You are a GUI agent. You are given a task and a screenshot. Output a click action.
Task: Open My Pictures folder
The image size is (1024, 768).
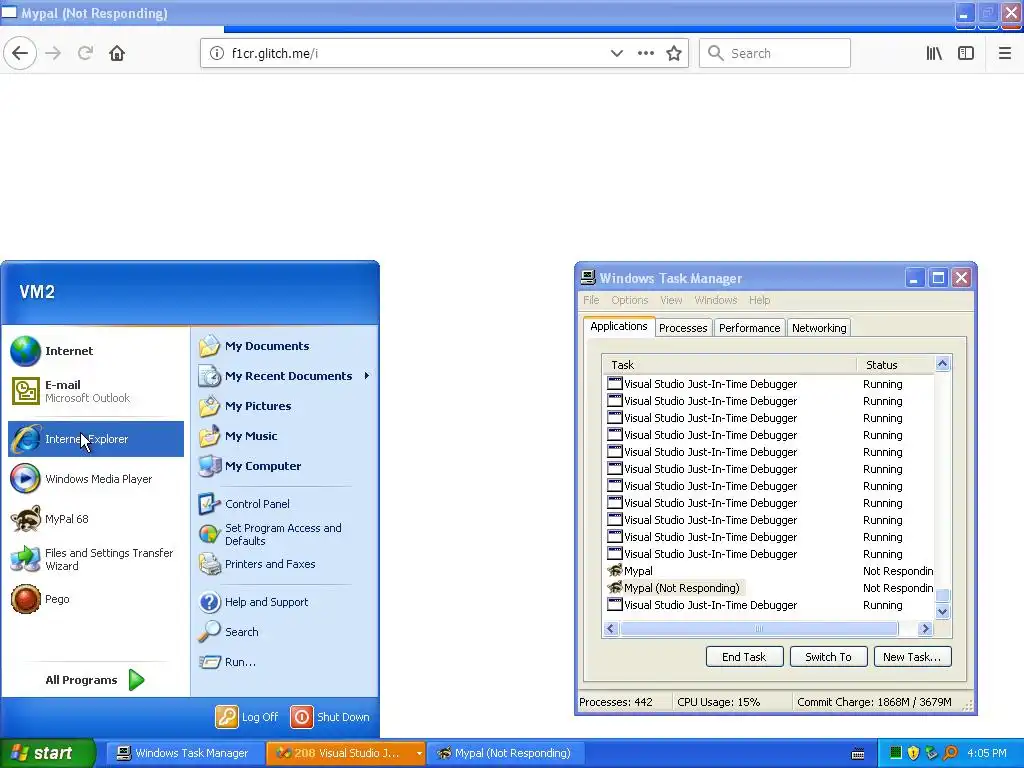click(285, 406)
